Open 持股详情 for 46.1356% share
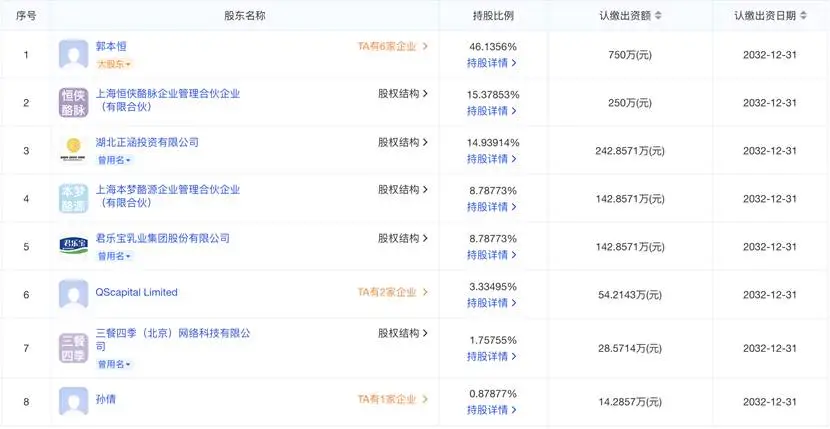The image size is (830, 429). [492, 63]
